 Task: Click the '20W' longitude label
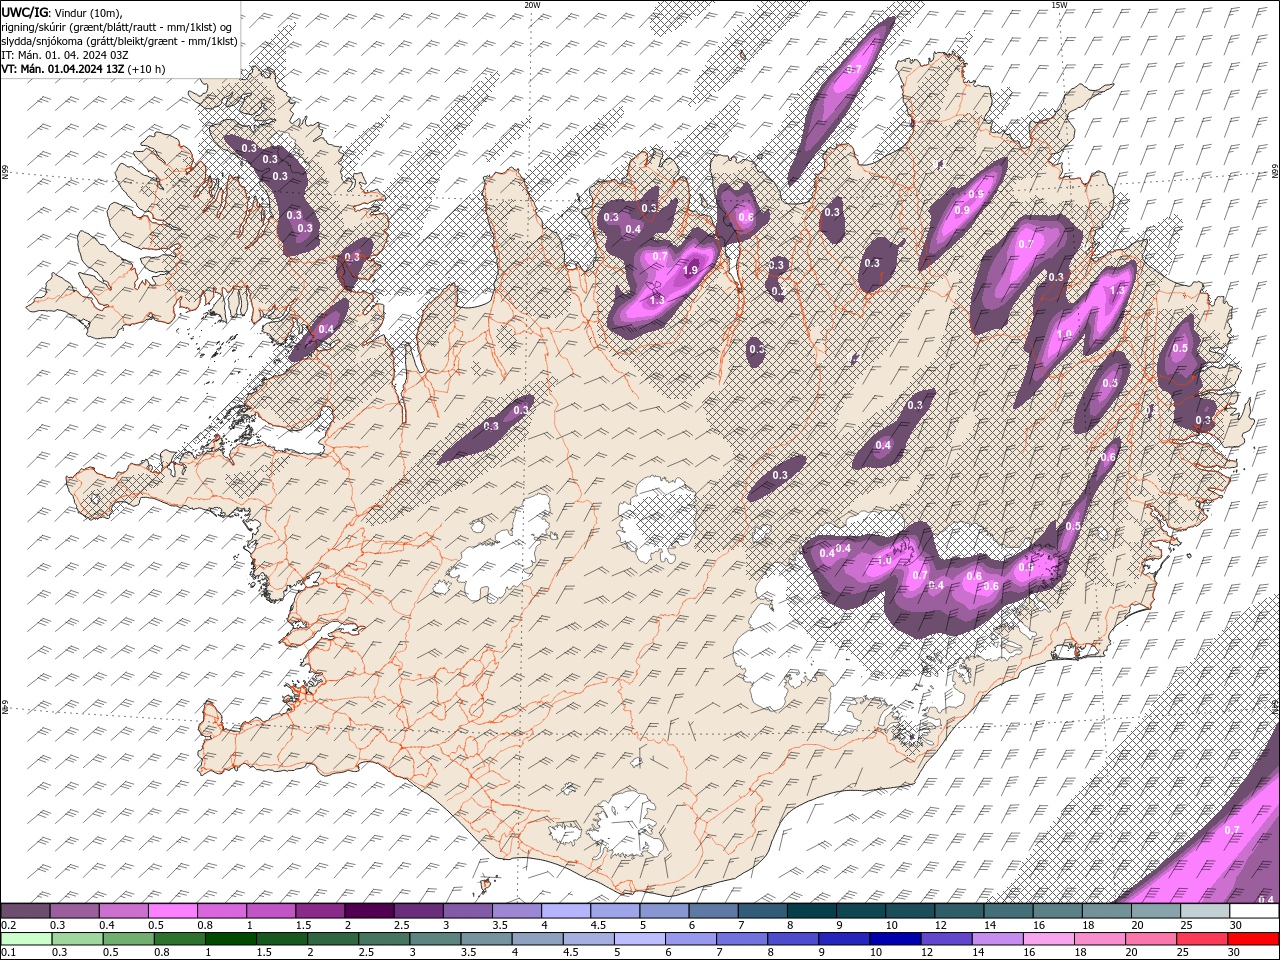(532, 5)
